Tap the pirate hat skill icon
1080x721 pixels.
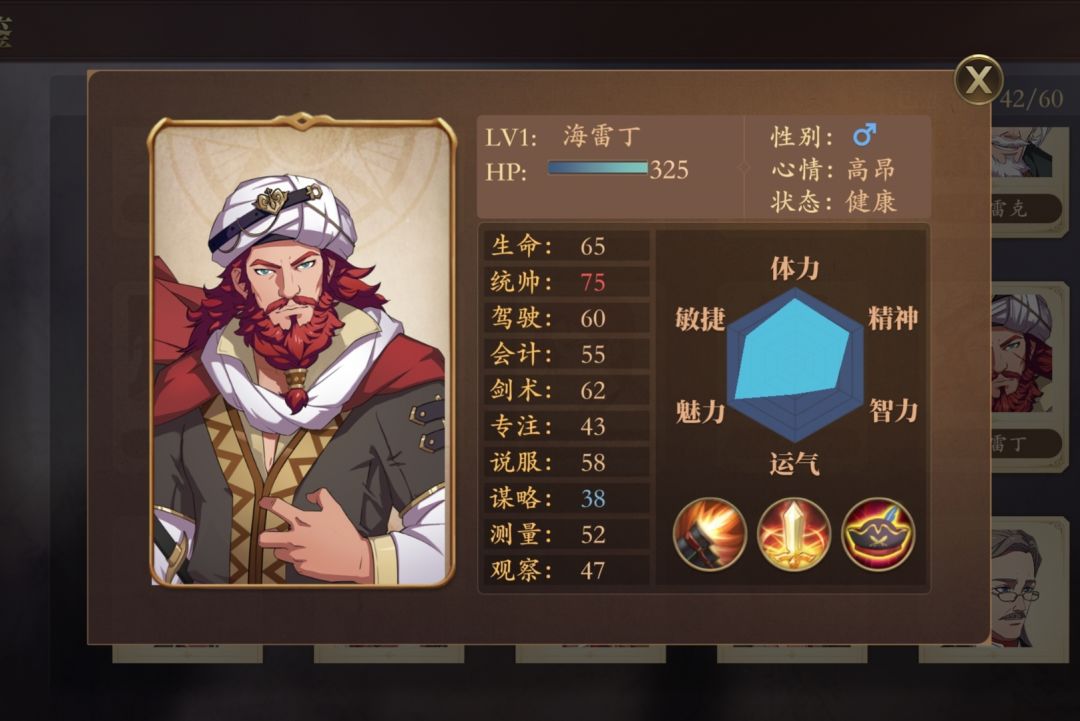[878, 534]
